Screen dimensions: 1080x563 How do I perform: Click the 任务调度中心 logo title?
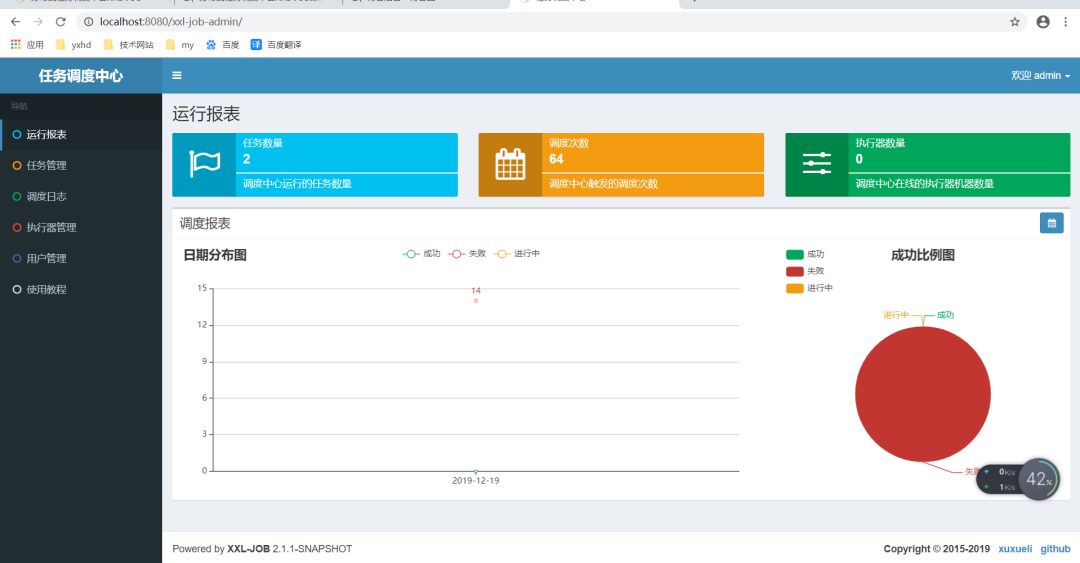pyautogui.click(x=81, y=76)
